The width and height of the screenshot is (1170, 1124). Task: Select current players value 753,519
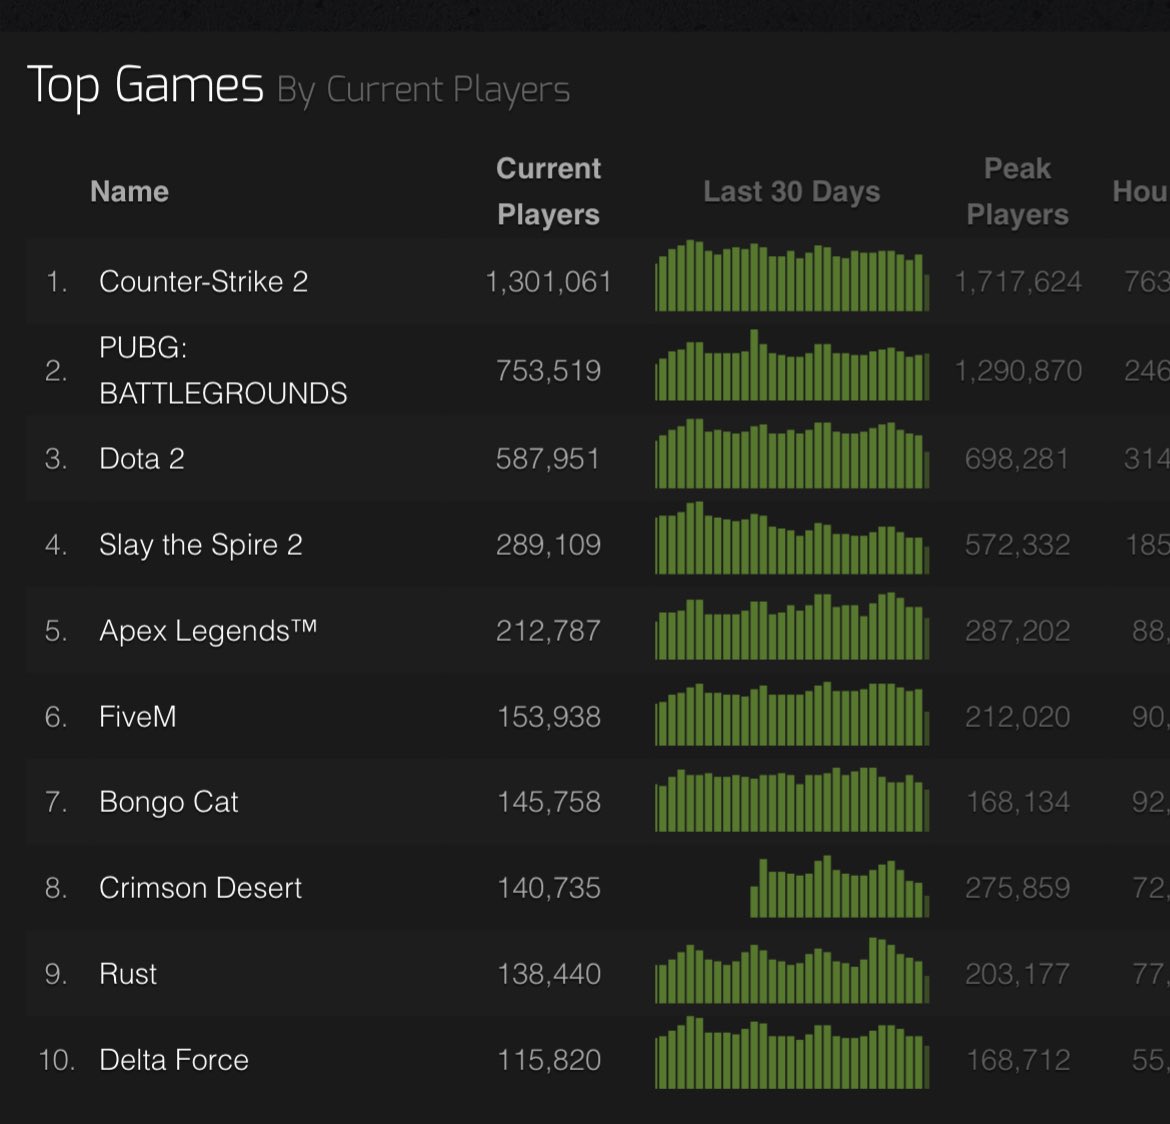pyautogui.click(x=548, y=370)
